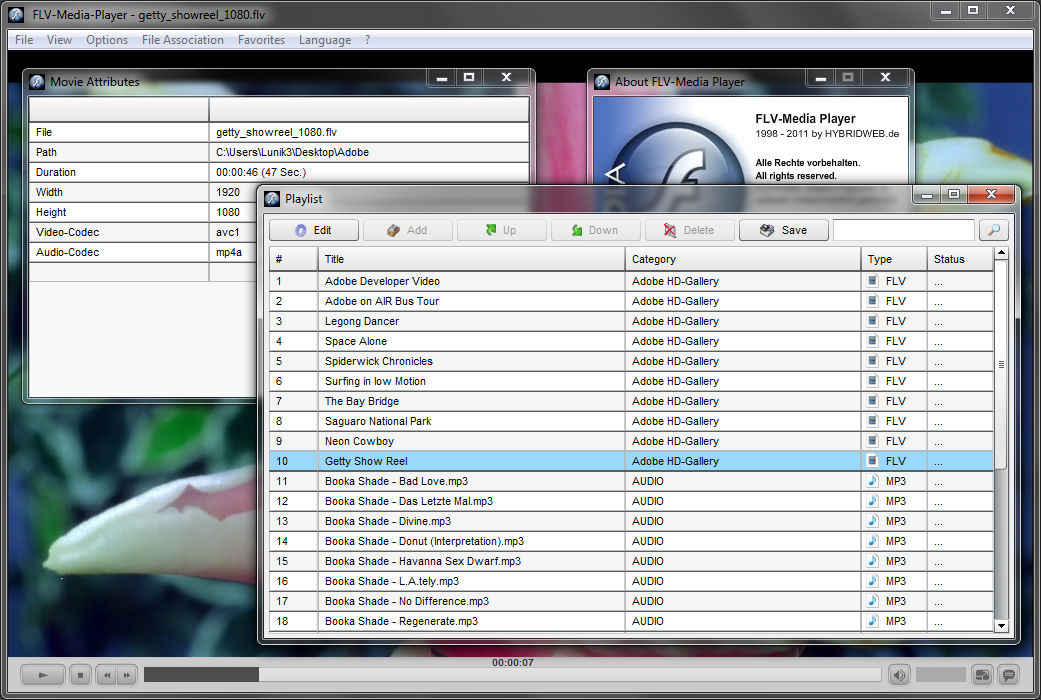The height and width of the screenshot is (700, 1041).
Task: Select Space Alone playlist entry
Action: [631, 341]
